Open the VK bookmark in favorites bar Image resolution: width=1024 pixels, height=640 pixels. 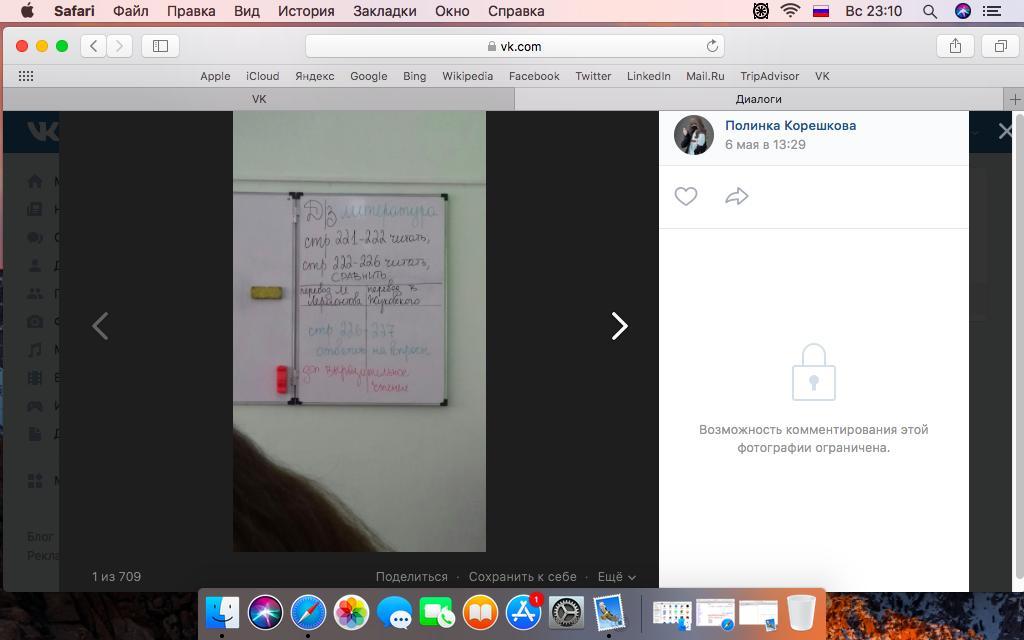tap(822, 76)
